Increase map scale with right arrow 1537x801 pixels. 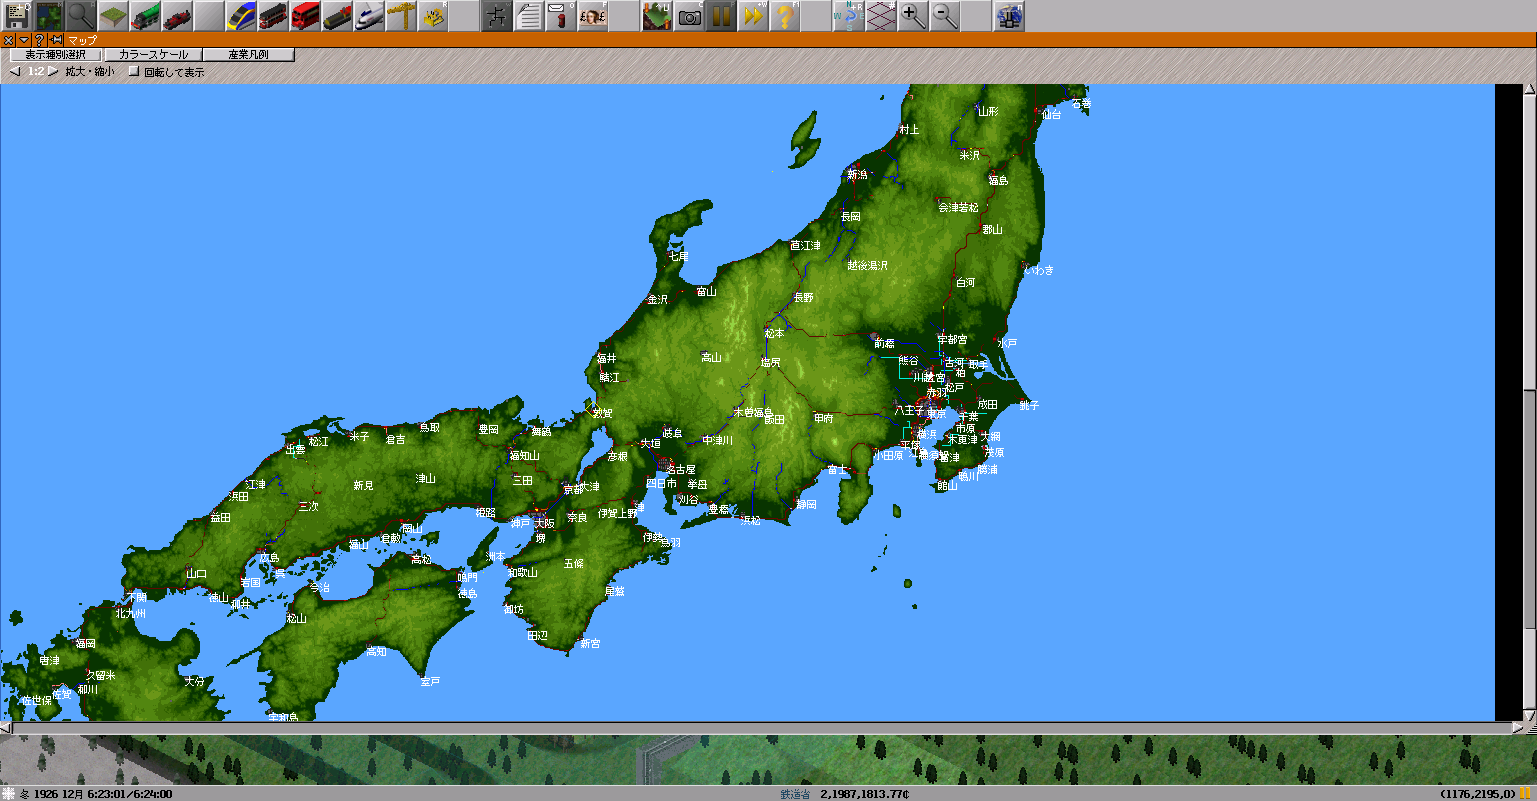53,72
